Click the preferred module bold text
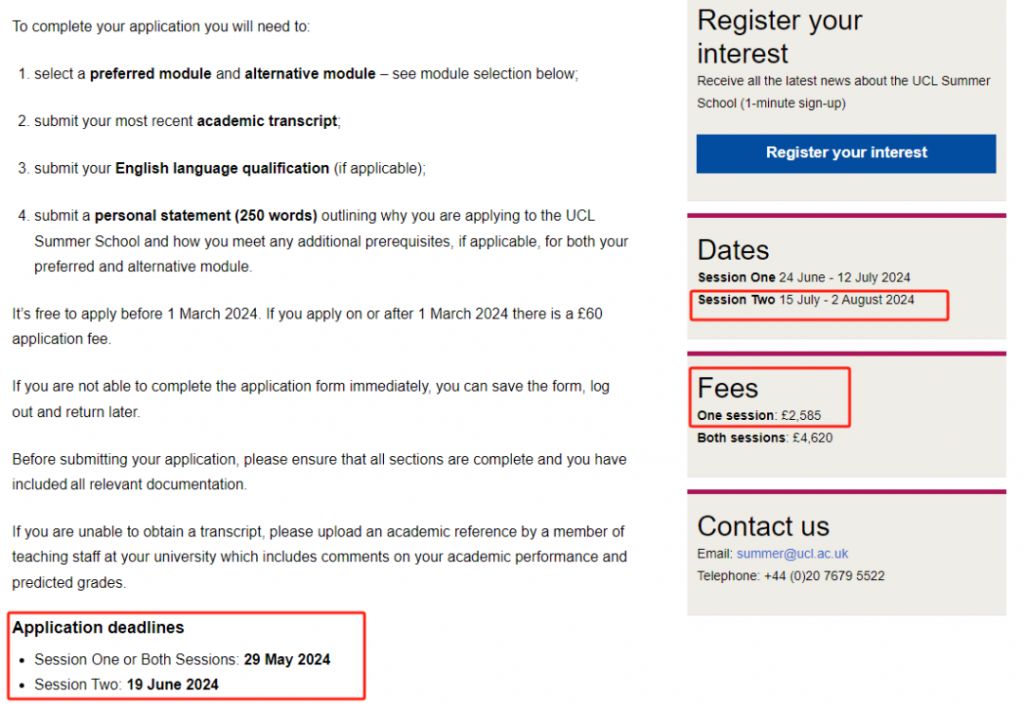The height and width of the screenshot is (711, 1024). coord(150,74)
